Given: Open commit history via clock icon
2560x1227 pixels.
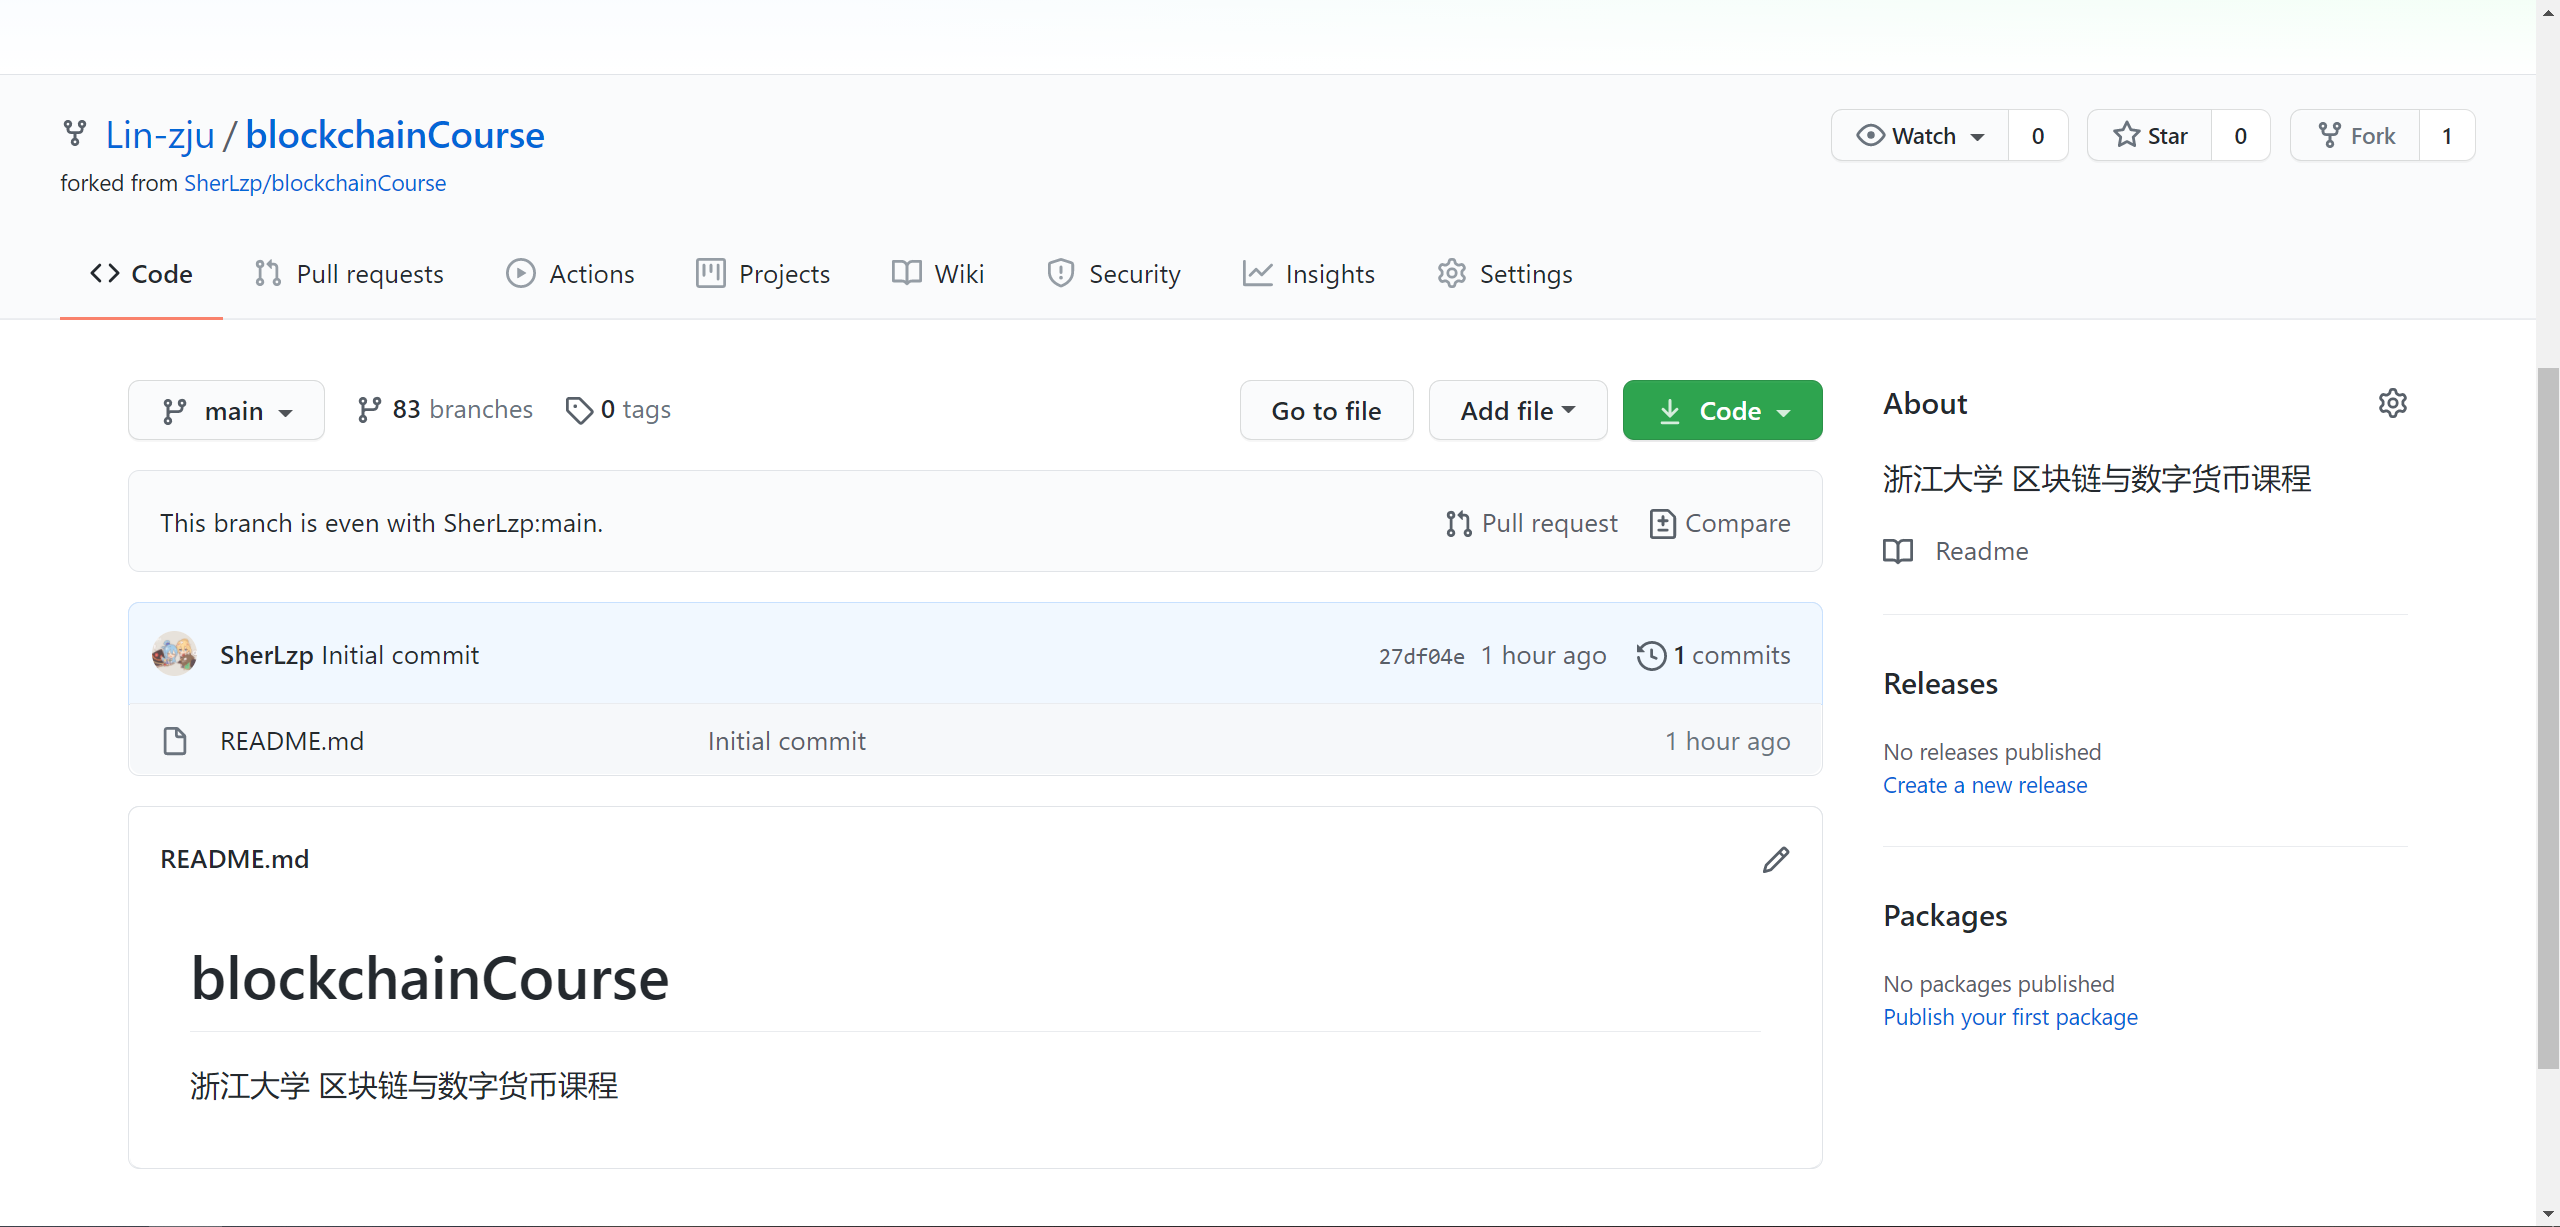Looking at the screenshot, I should (x=1651, y=656).
